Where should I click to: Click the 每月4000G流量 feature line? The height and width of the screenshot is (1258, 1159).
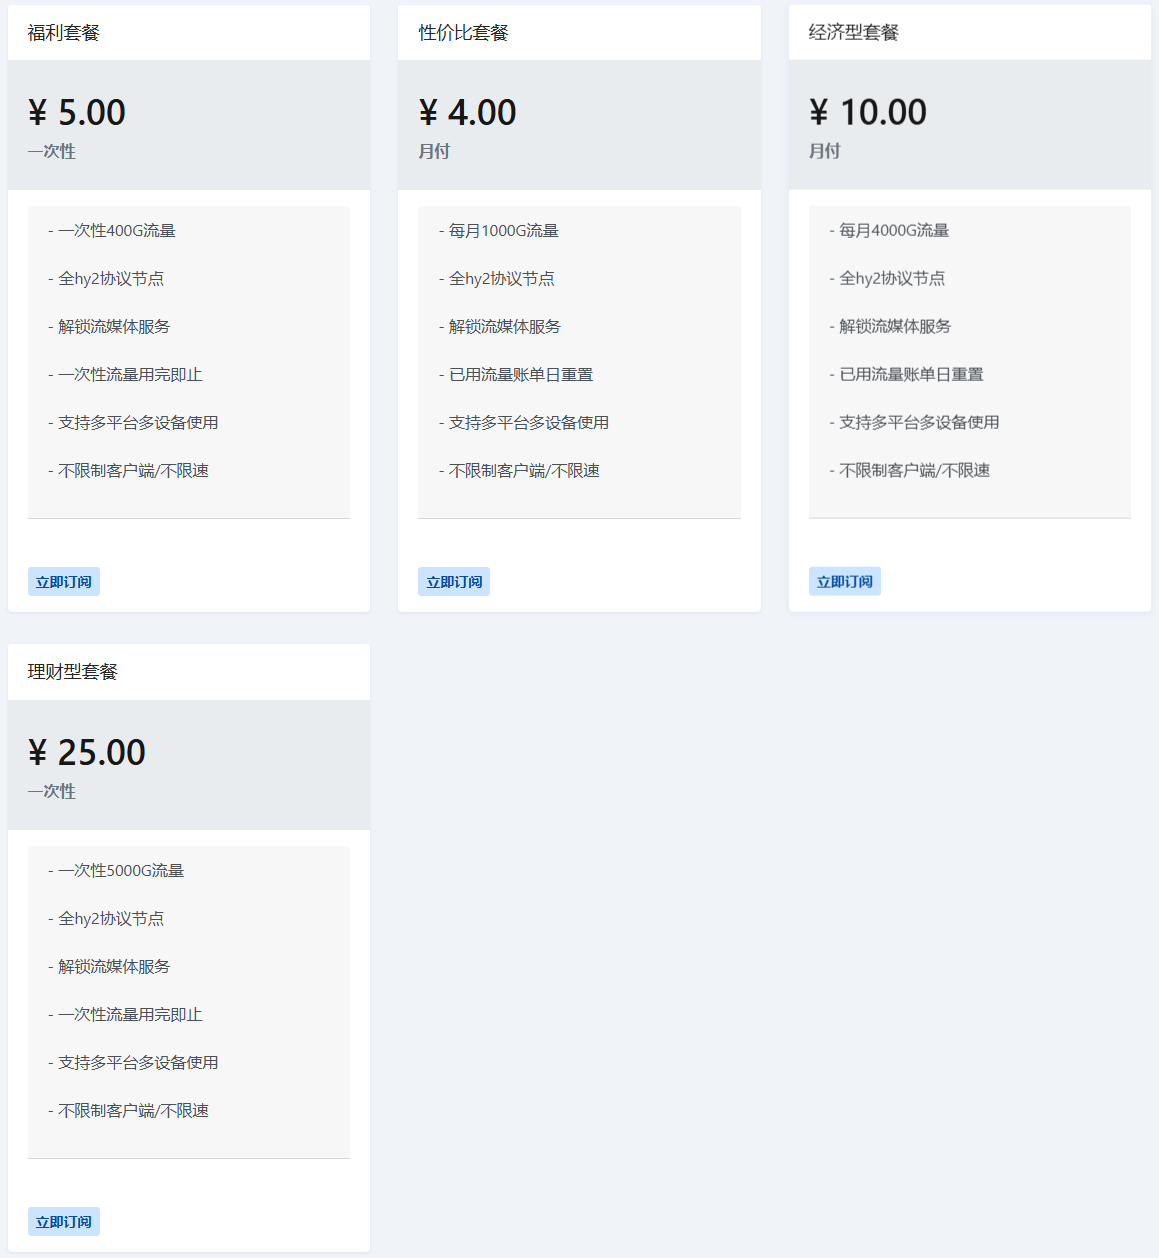click(x=889, y=231)
